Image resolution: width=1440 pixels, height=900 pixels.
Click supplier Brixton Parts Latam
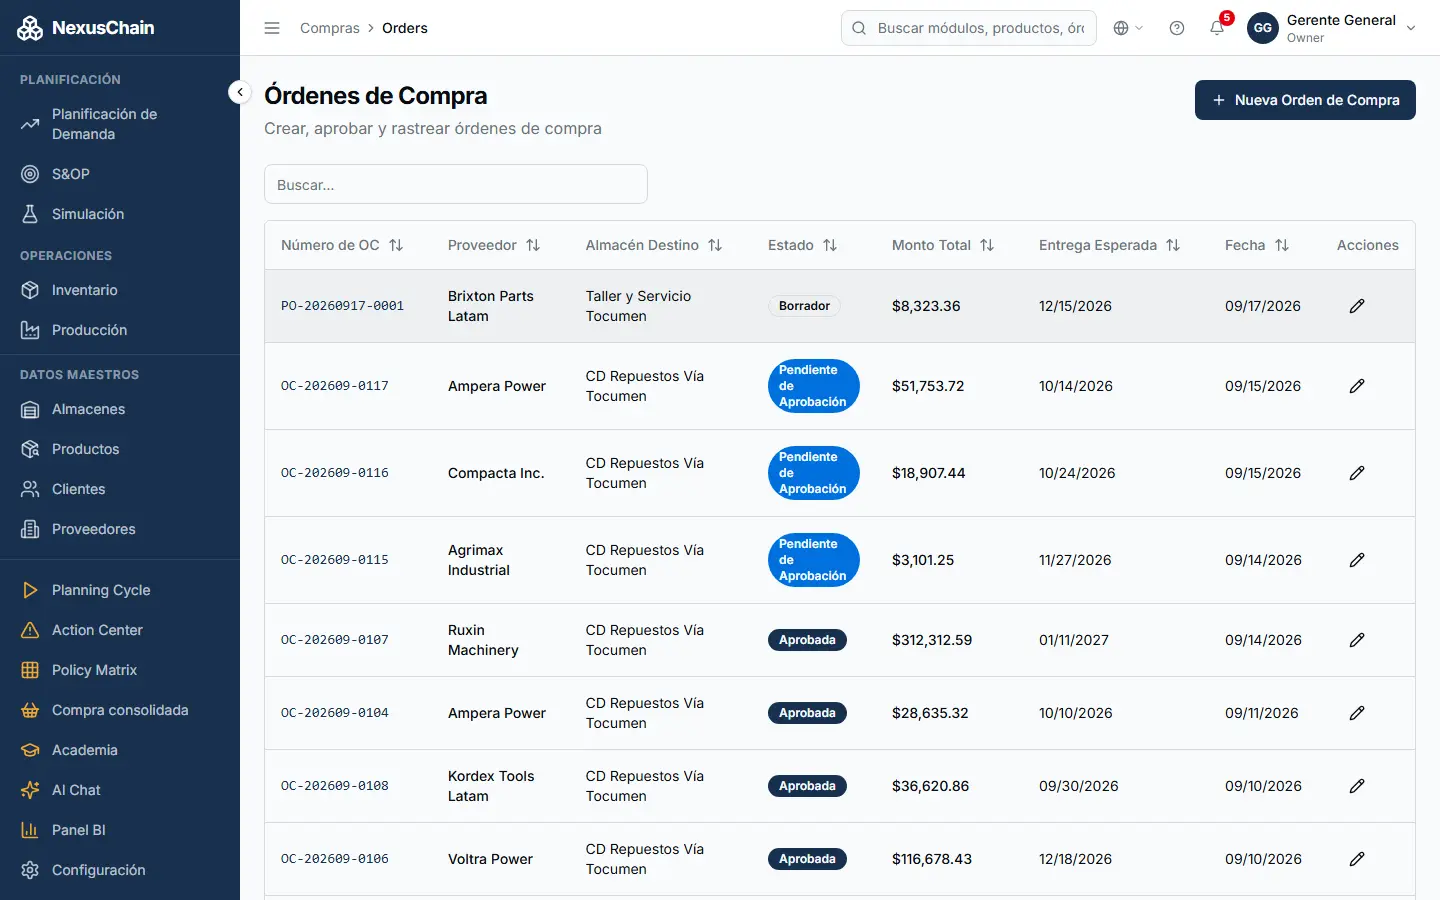point(491,306)
